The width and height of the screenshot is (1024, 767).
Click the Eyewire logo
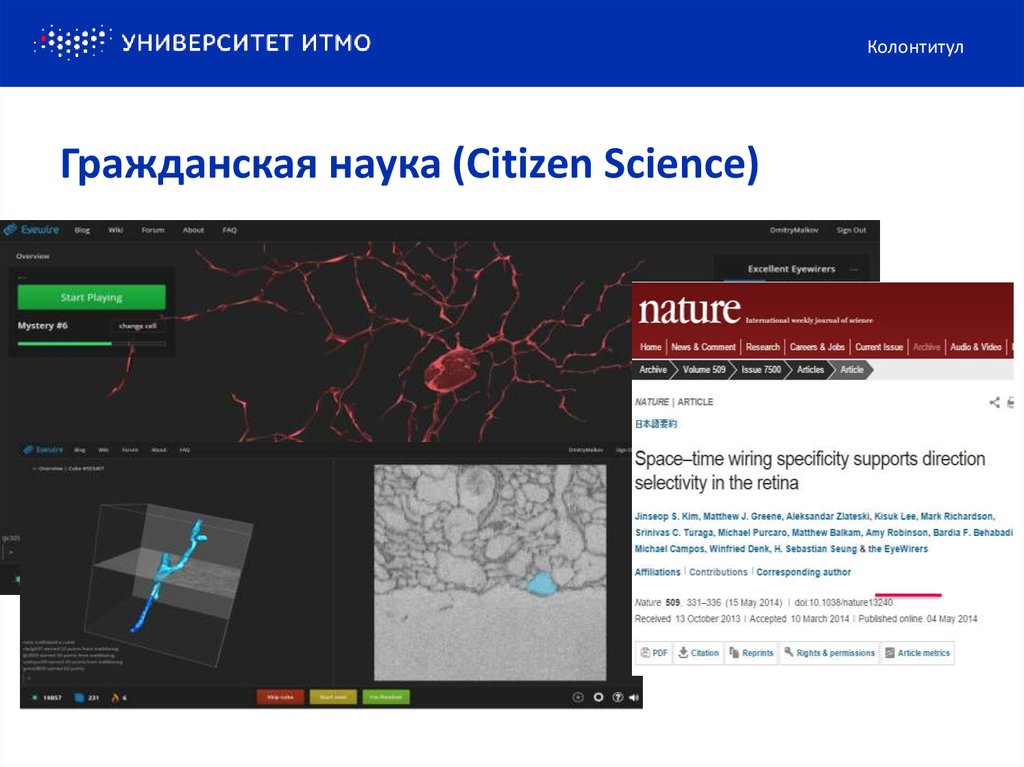point(33,229)
